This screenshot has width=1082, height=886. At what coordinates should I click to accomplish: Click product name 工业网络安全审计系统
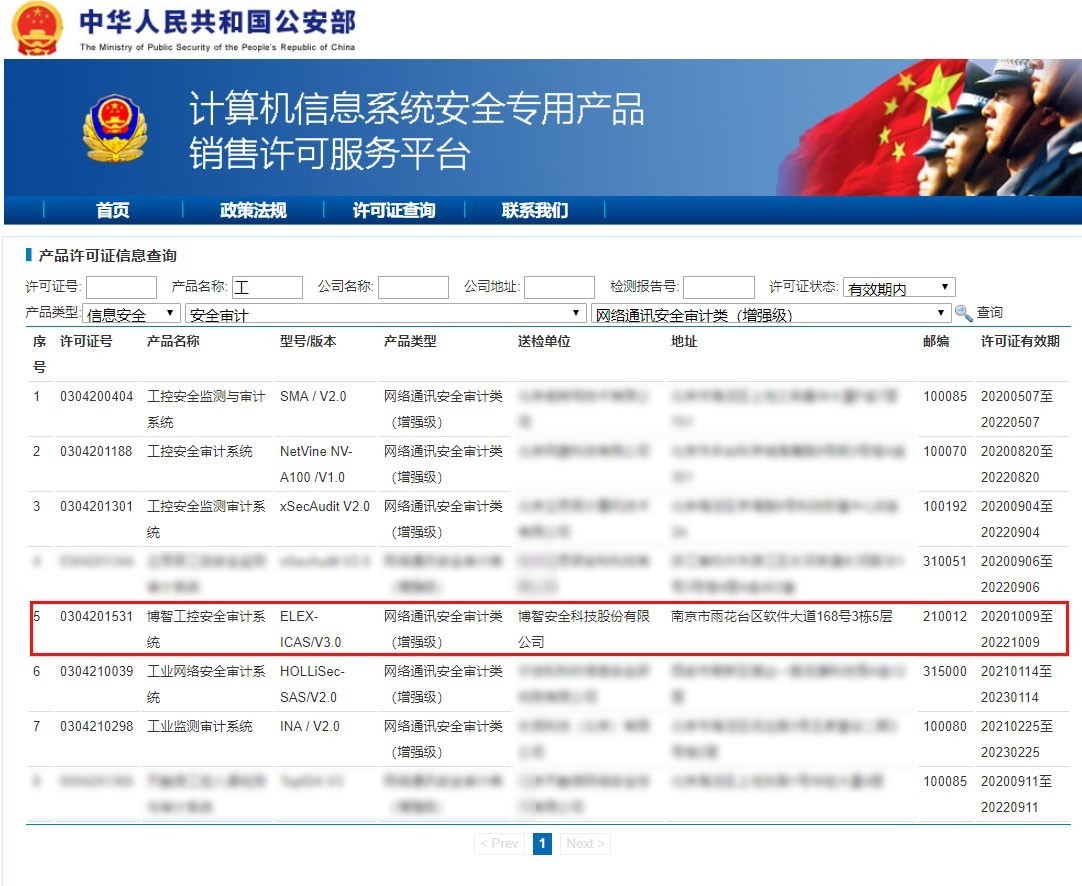click(206, 684)
